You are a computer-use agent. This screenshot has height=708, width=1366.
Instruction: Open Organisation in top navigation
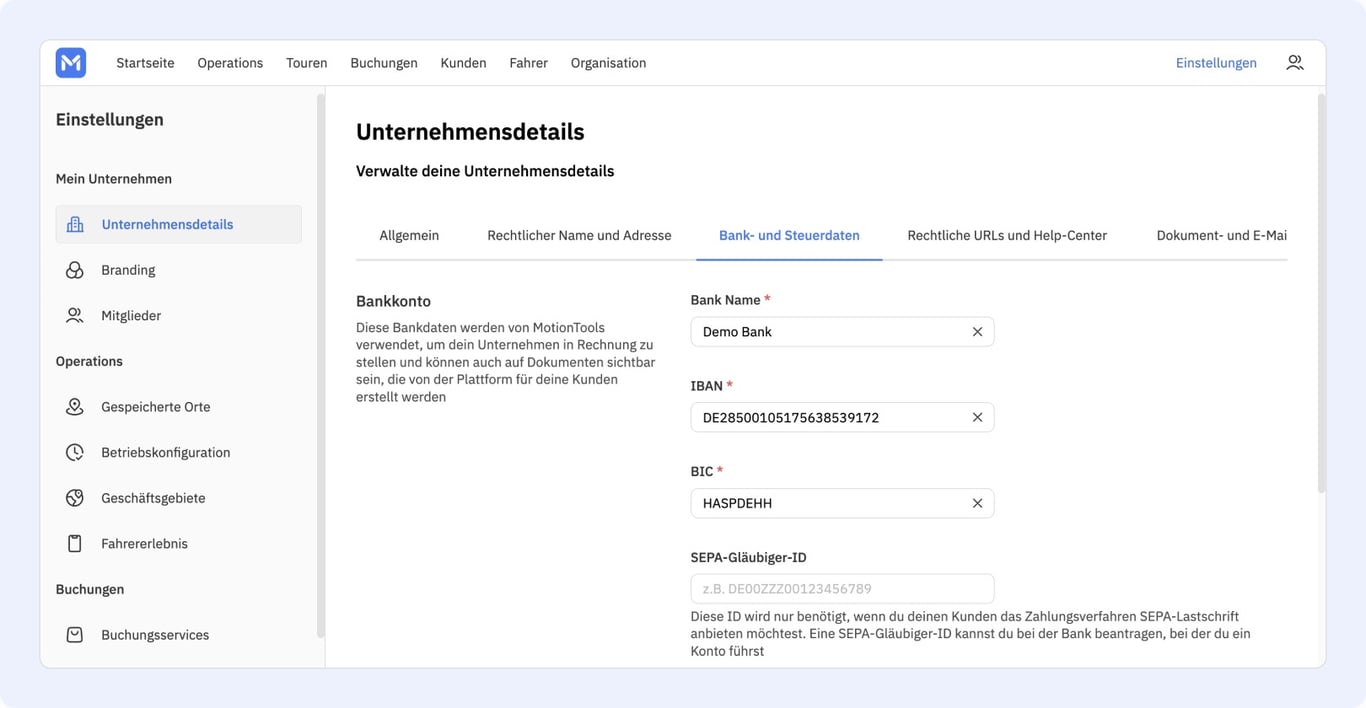click(x=608, y=63)
